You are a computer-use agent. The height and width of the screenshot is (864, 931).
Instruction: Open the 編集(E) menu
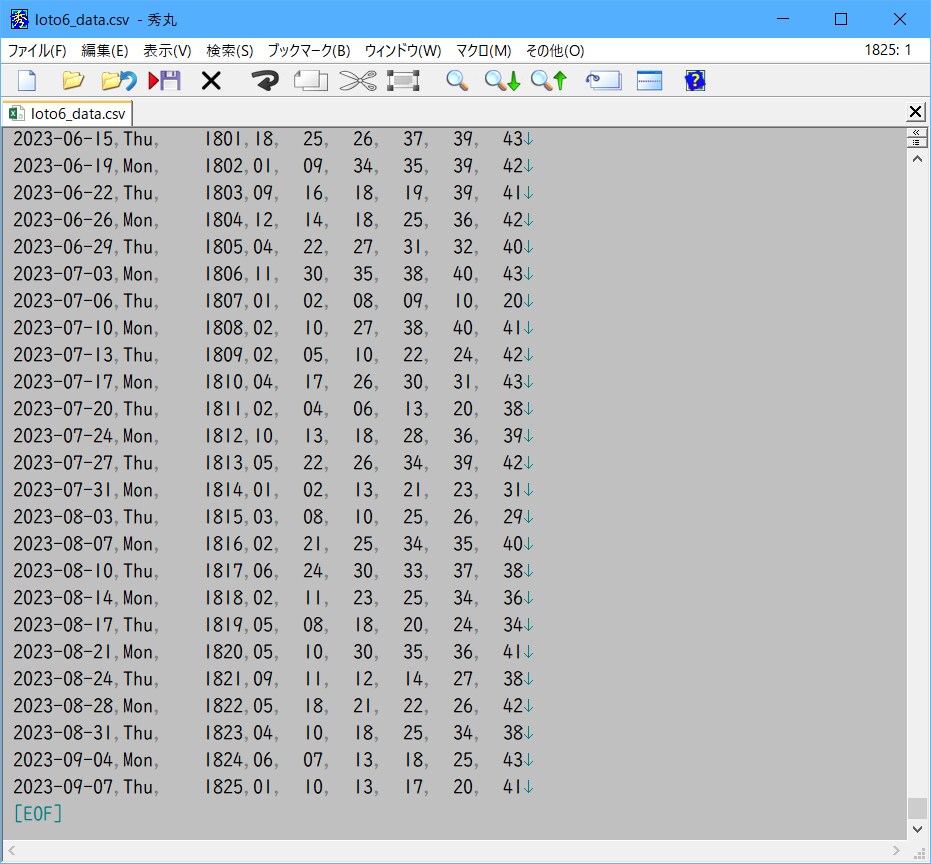104,51
